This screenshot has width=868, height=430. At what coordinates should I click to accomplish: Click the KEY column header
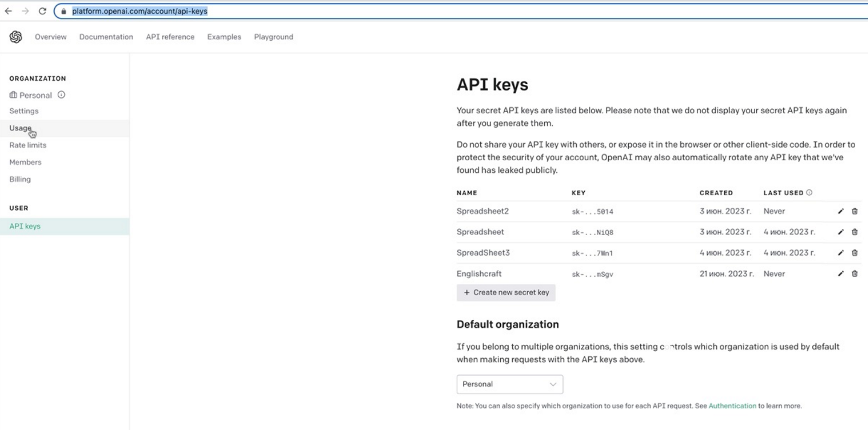(578, 193)
